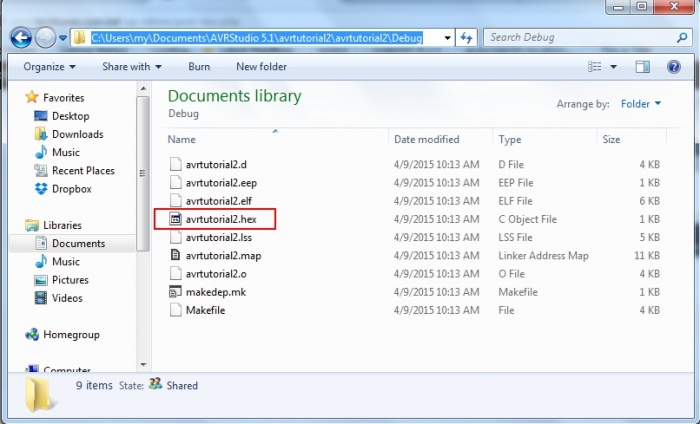
Task: Click the folder icon in address bar
Action: 79,38
